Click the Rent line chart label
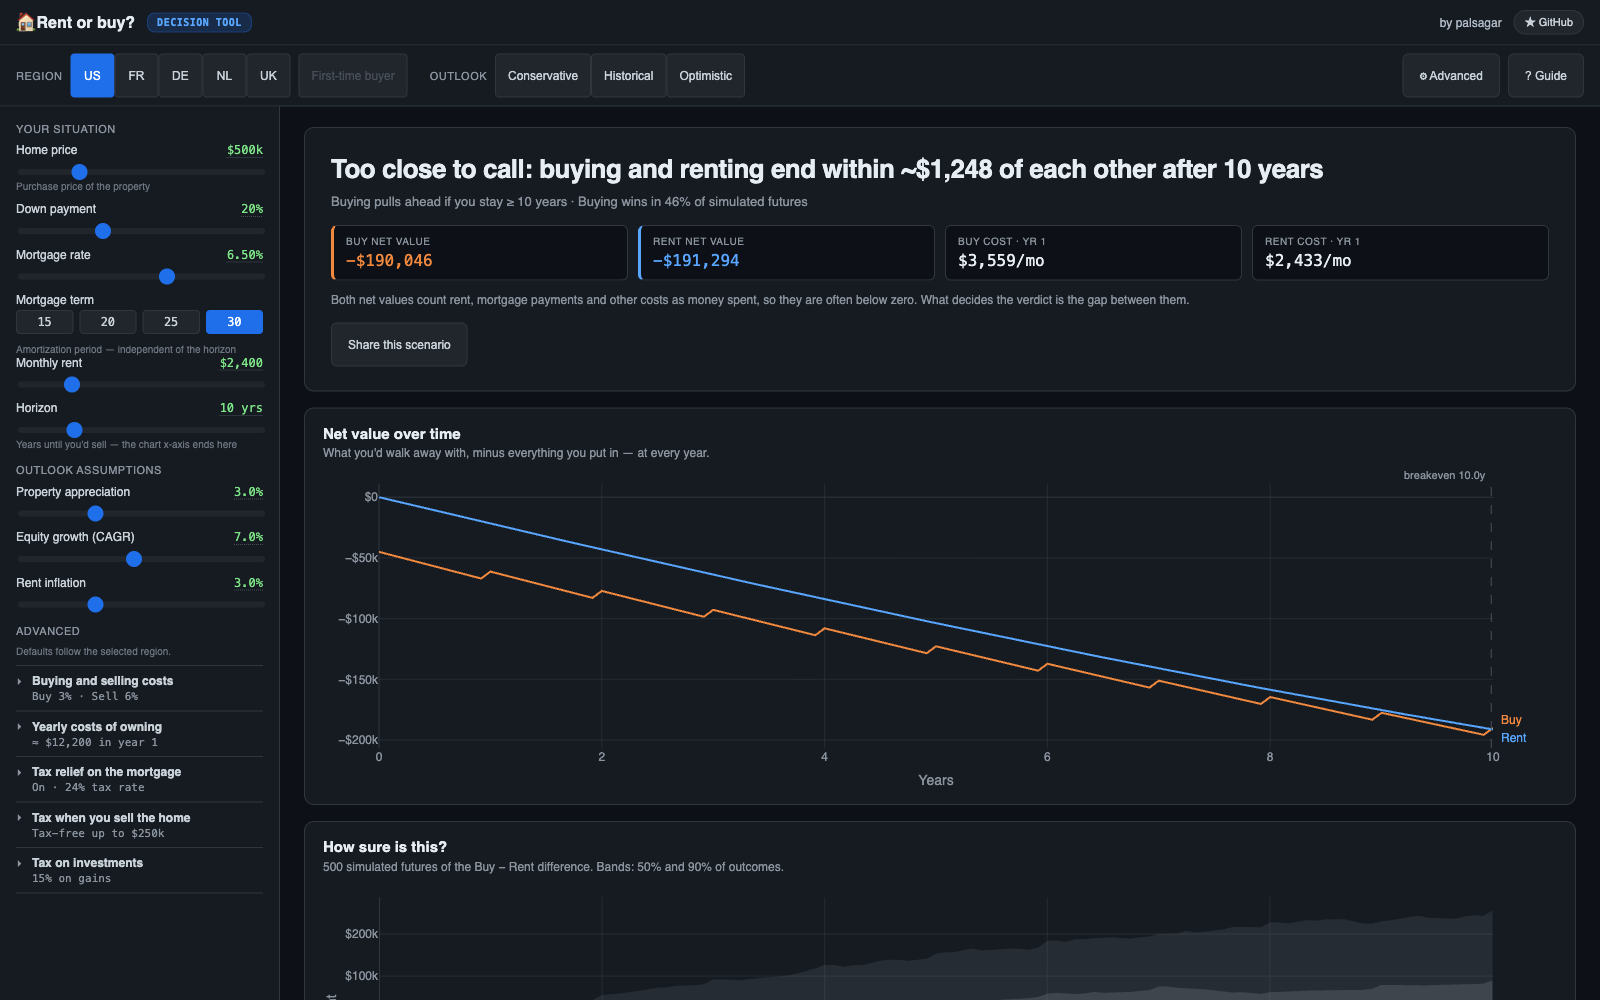1600x1000 pixels. [x=1513, y=738]
